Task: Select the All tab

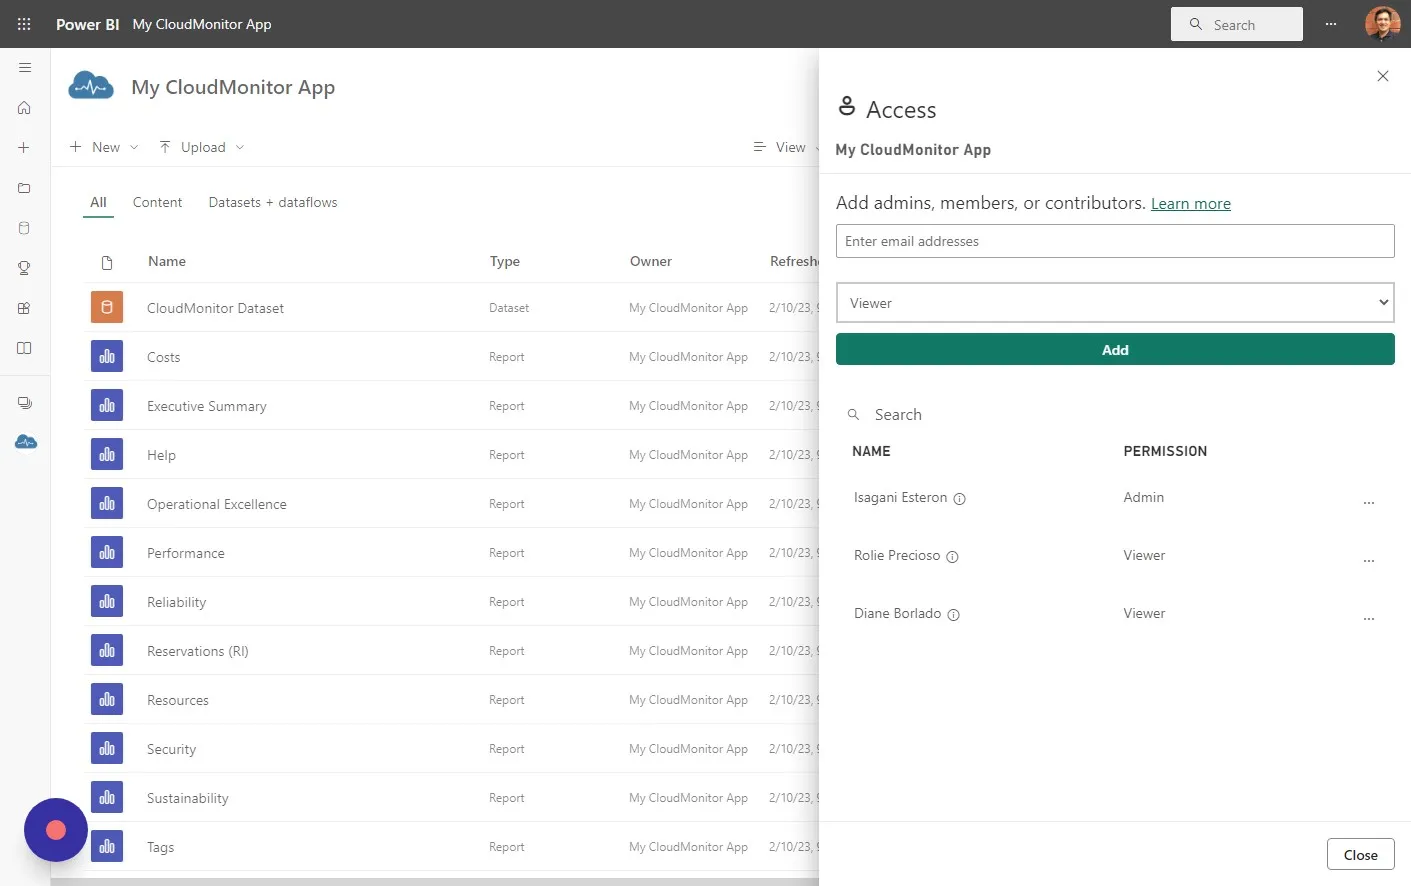Action: tap(98, 202)
